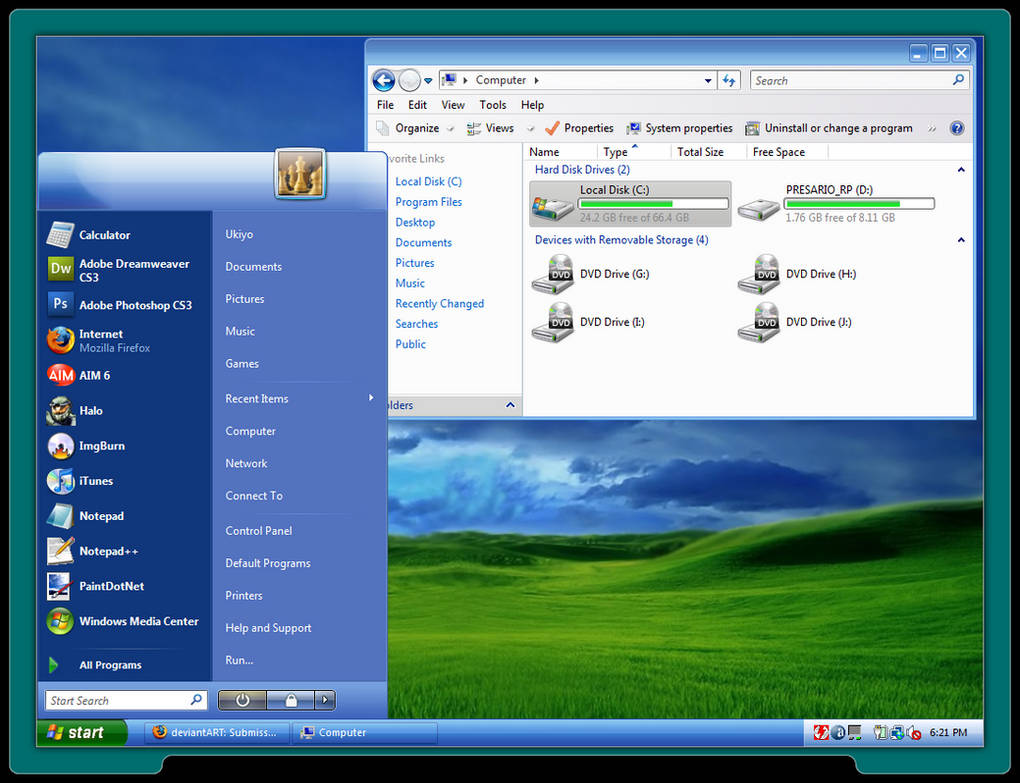Open Documents from Start menu right pane
The image size is (1020, 783).
point(254,267)
